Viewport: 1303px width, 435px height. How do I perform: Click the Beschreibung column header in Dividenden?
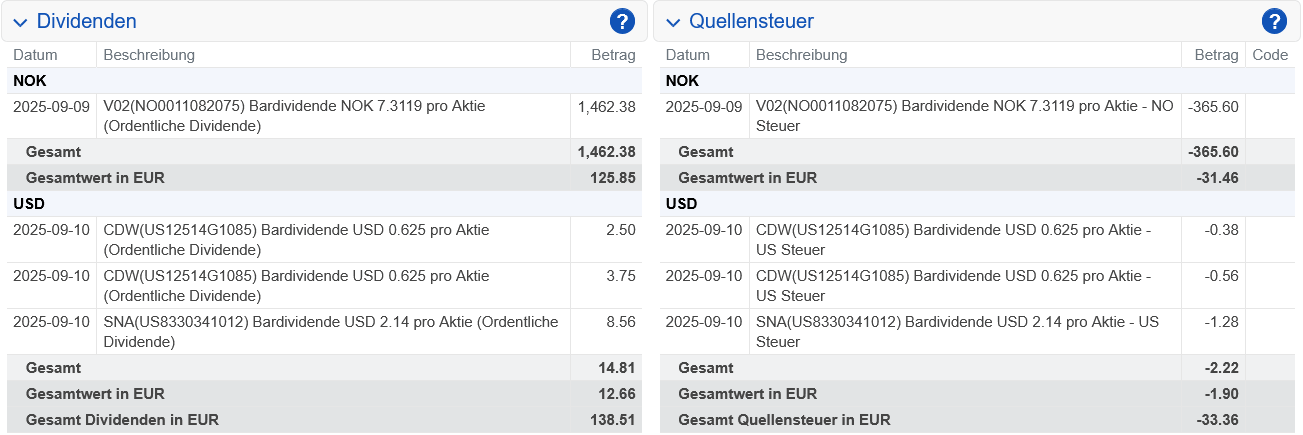[149, 55]
